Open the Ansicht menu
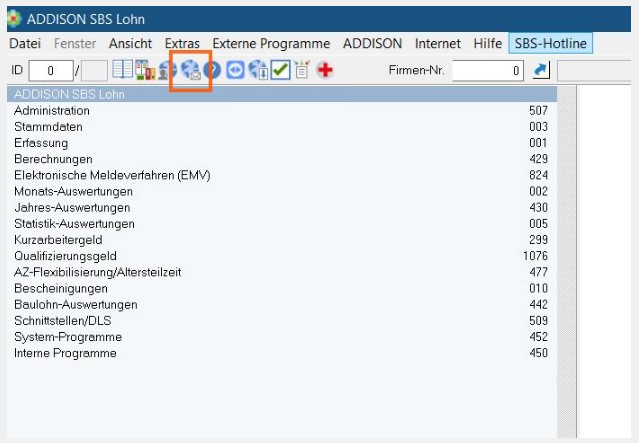 pos(130,43)
